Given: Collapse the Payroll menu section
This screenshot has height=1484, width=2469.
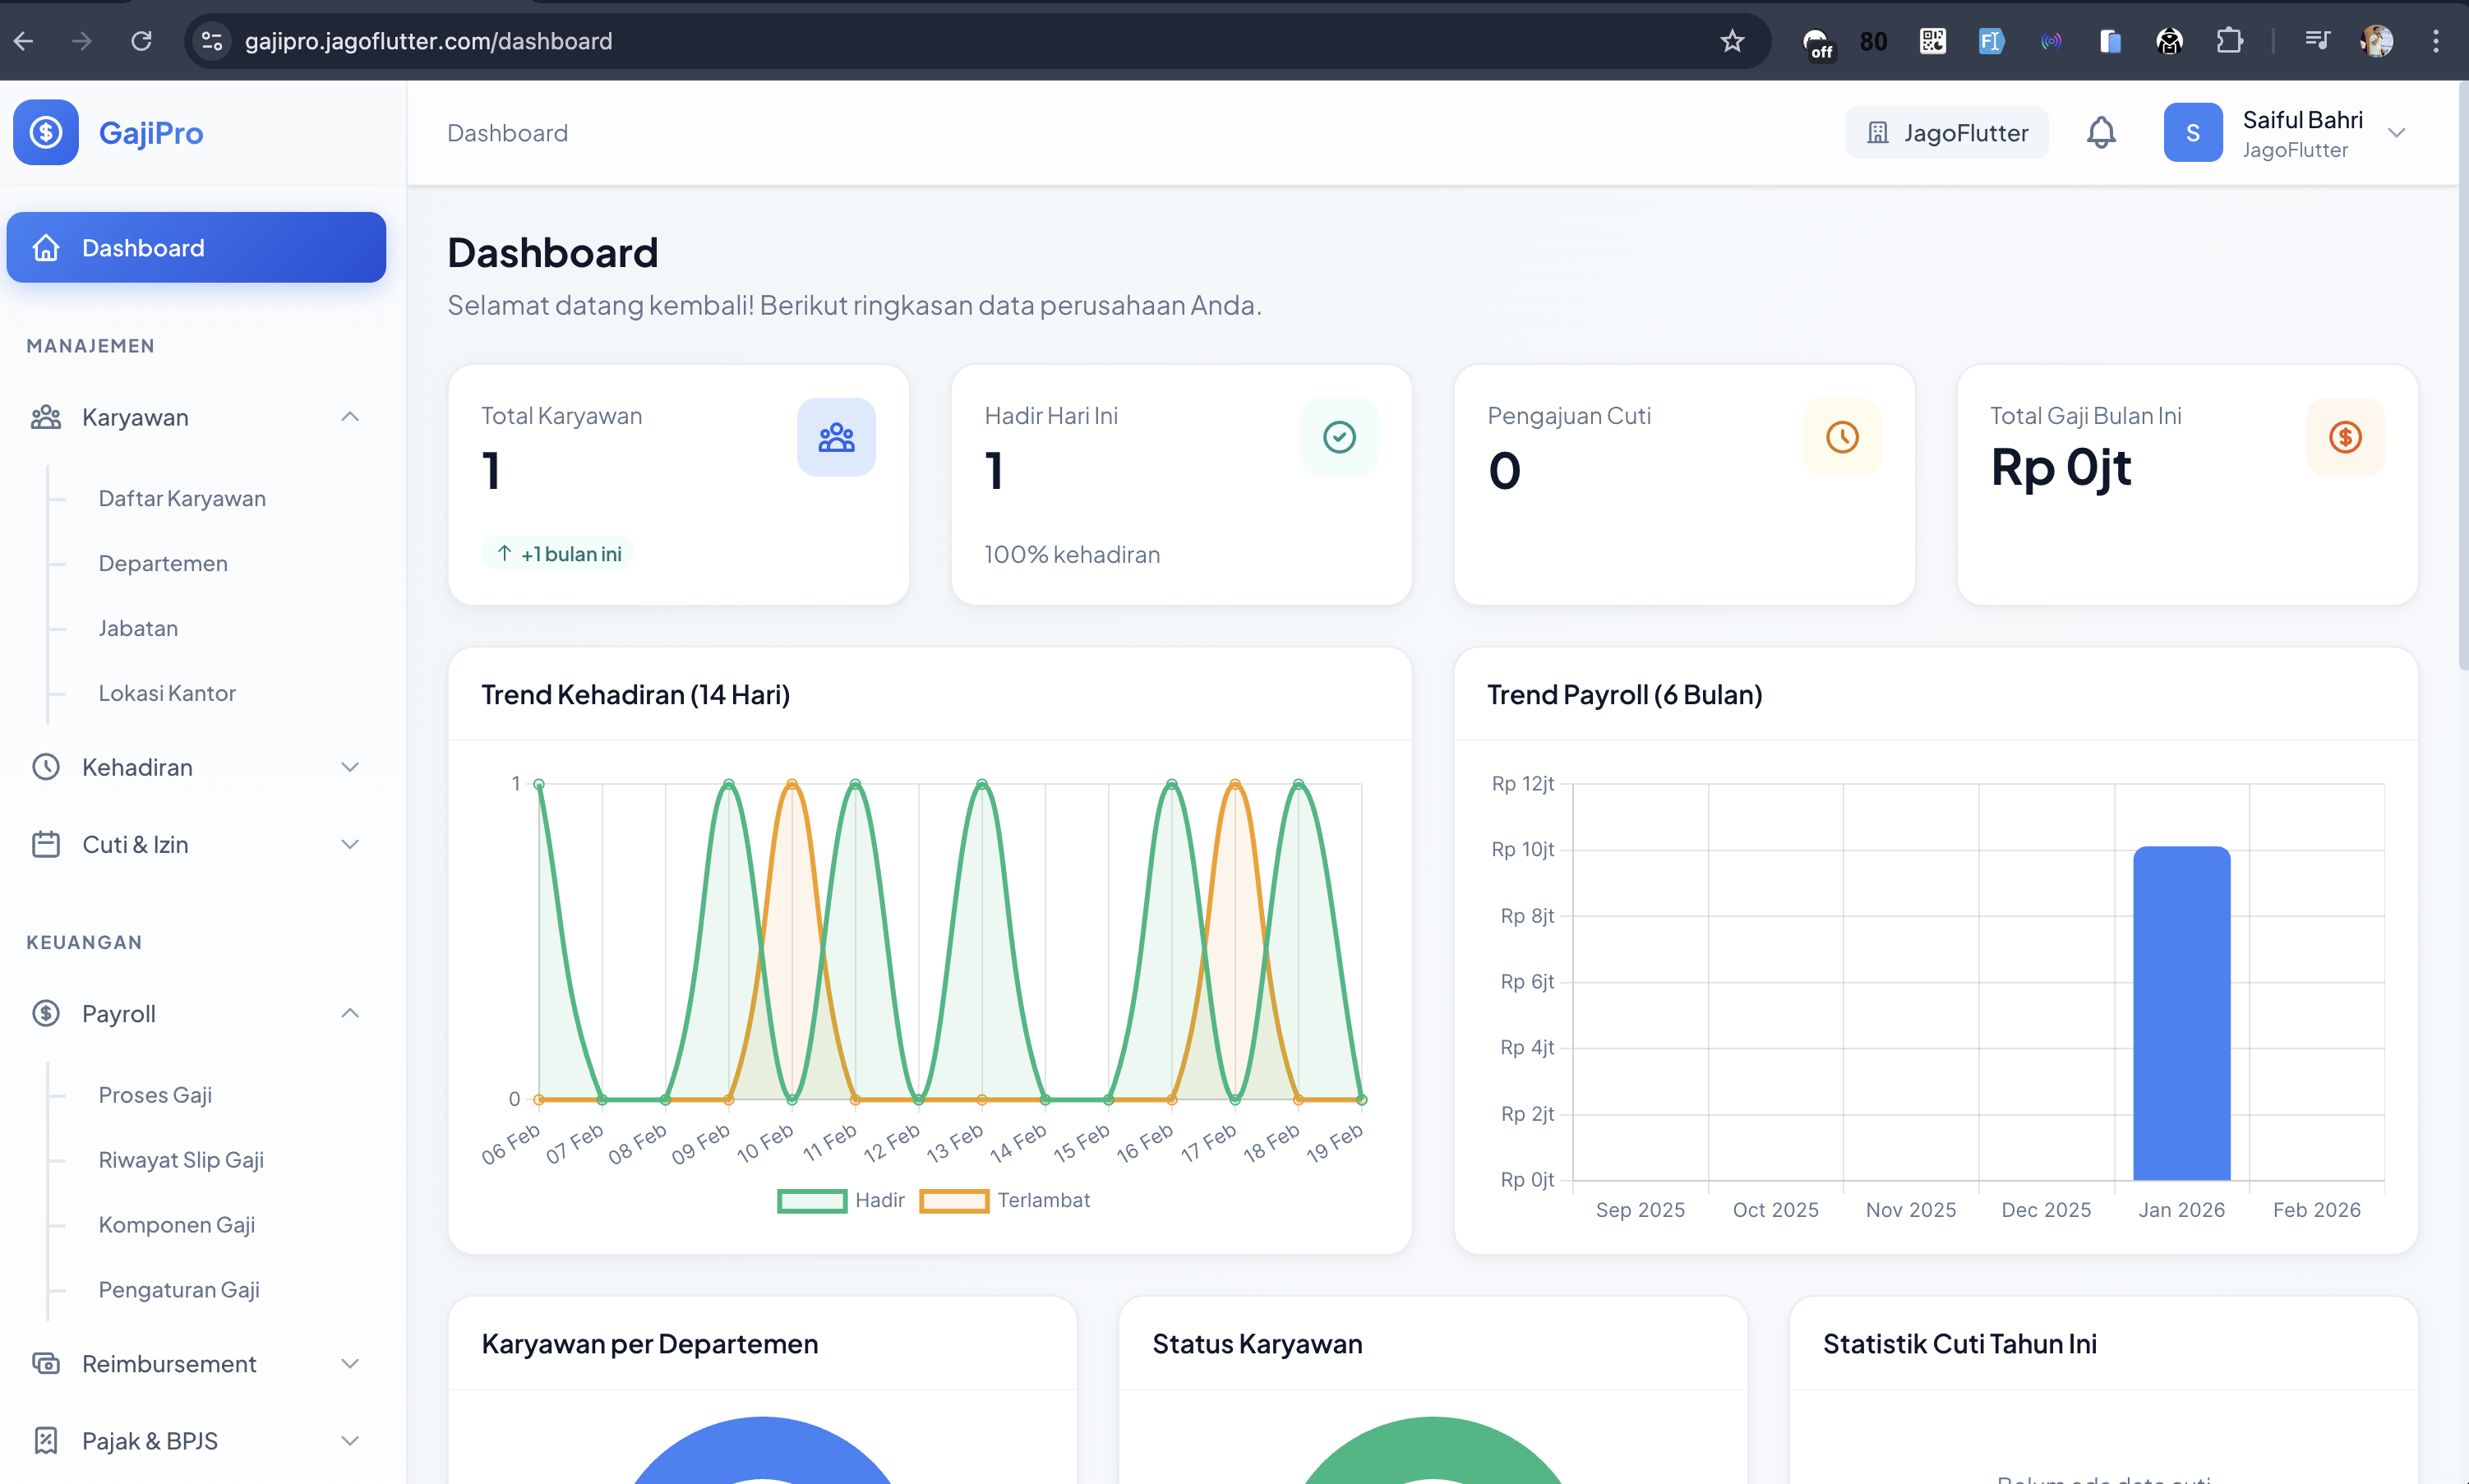Looking at the screenshot, I should [x=196, y=1013].
